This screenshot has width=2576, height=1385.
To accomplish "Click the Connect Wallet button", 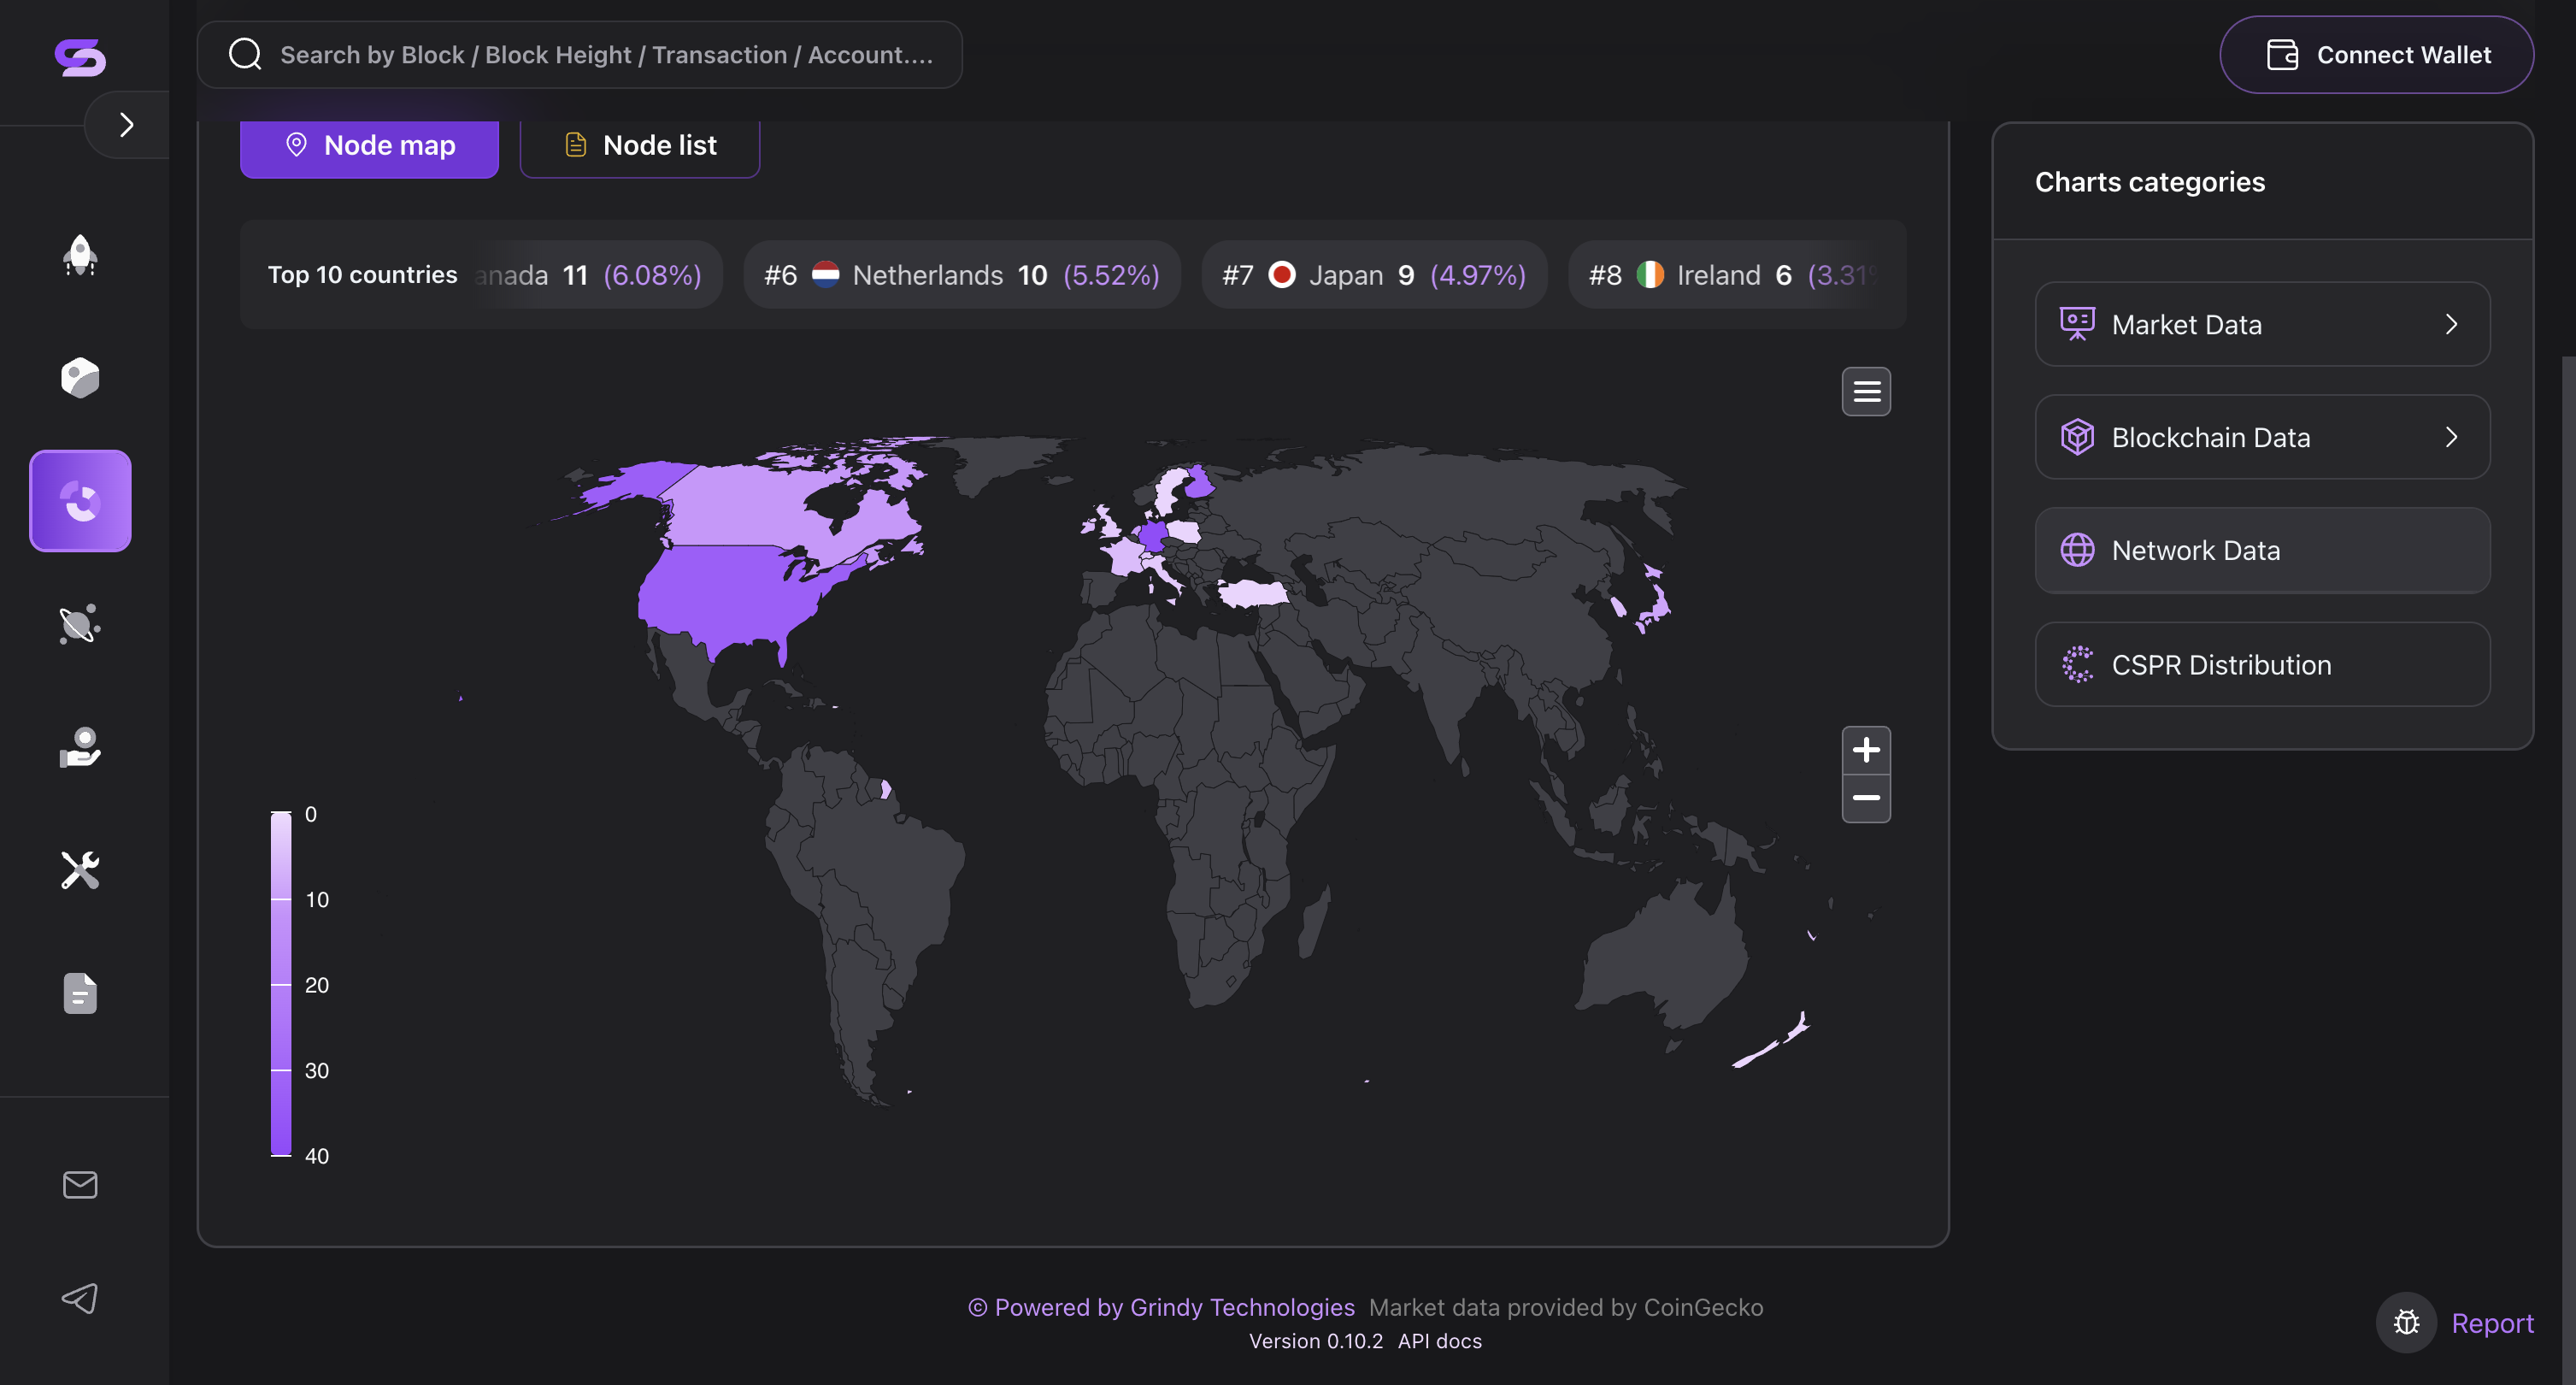I will pos(2377,54).
